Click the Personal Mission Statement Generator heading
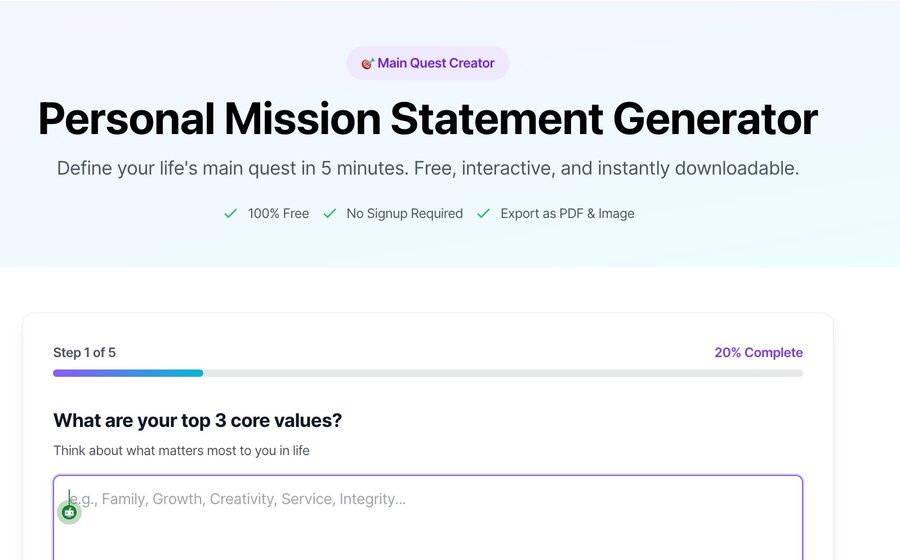The width and height of the screenshot is (900, 560). click(x=428, y=119)
